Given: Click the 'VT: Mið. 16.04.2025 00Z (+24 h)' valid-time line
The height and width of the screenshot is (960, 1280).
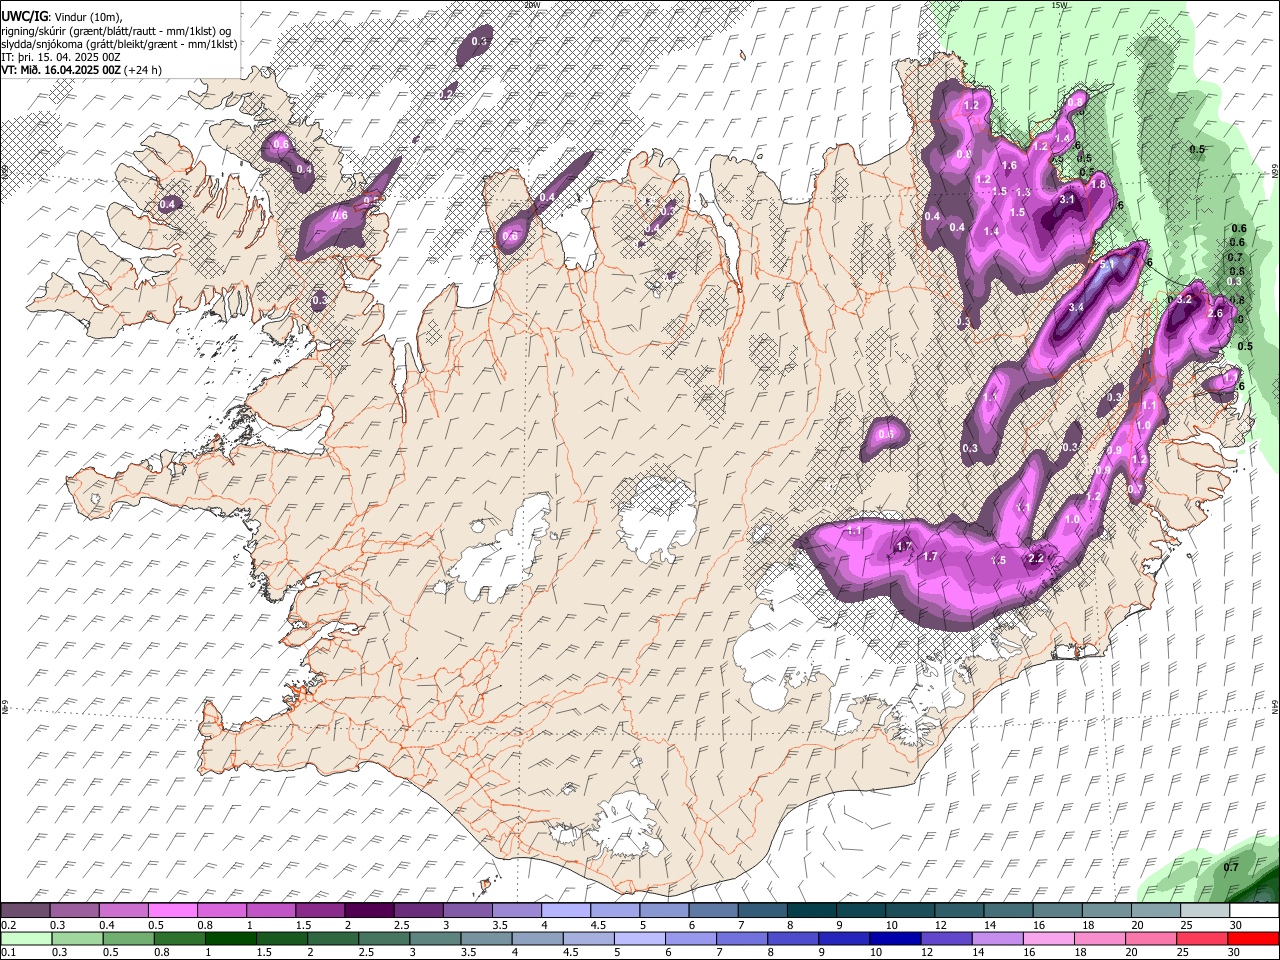Looking at the screenshot, I should [x=82, y=70].
